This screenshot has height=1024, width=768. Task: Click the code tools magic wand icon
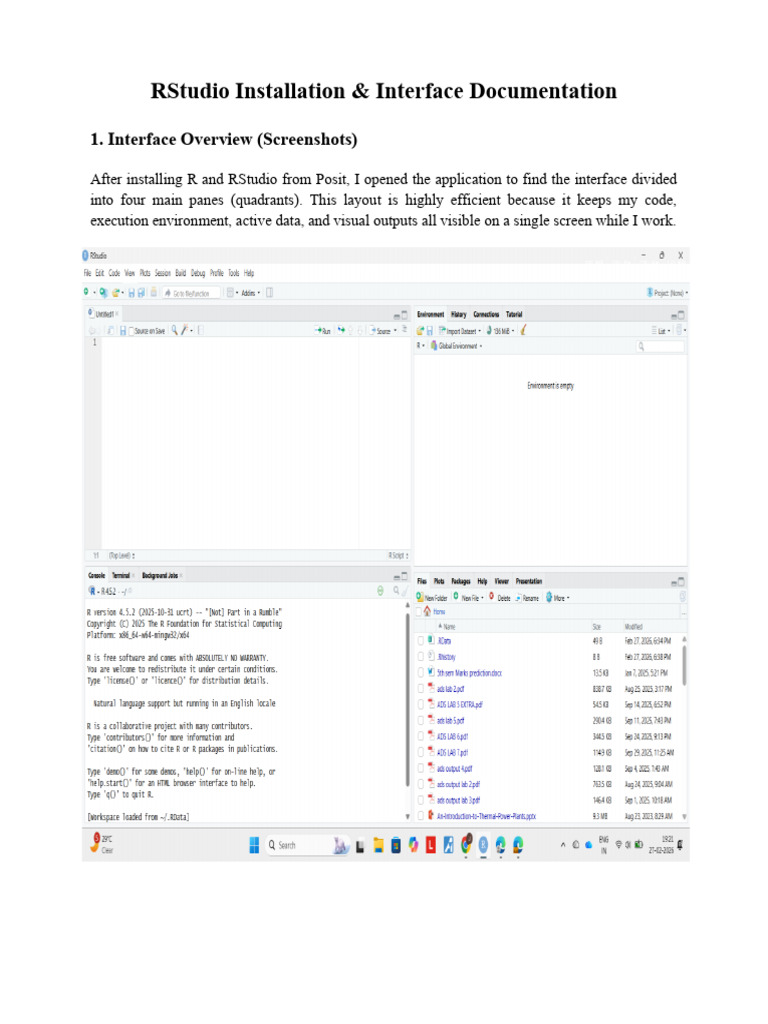(x=185, y=330)
